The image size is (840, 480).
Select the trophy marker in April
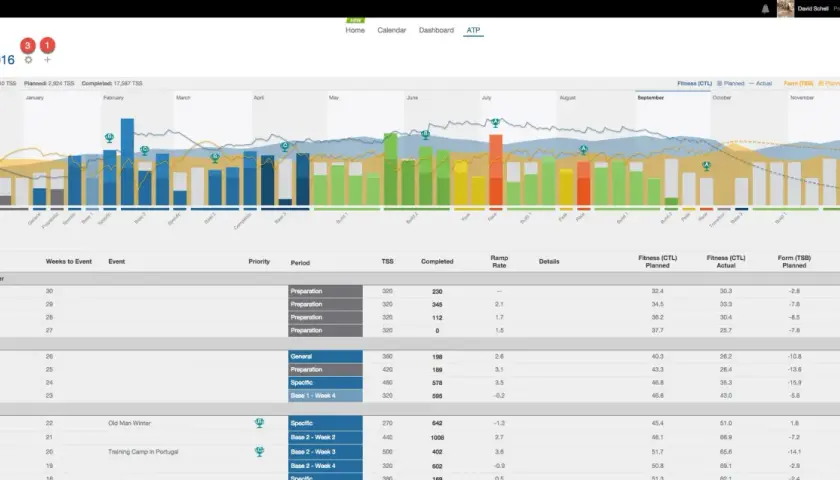[284, 146]
